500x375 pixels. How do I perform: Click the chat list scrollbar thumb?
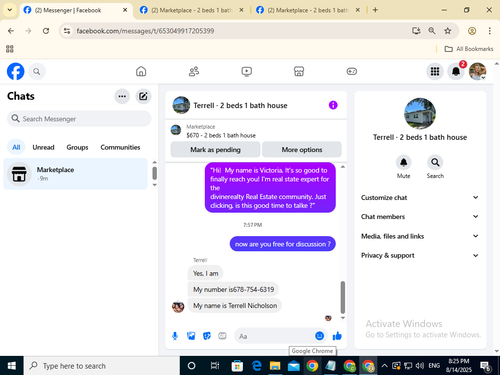tap(154, 173)
